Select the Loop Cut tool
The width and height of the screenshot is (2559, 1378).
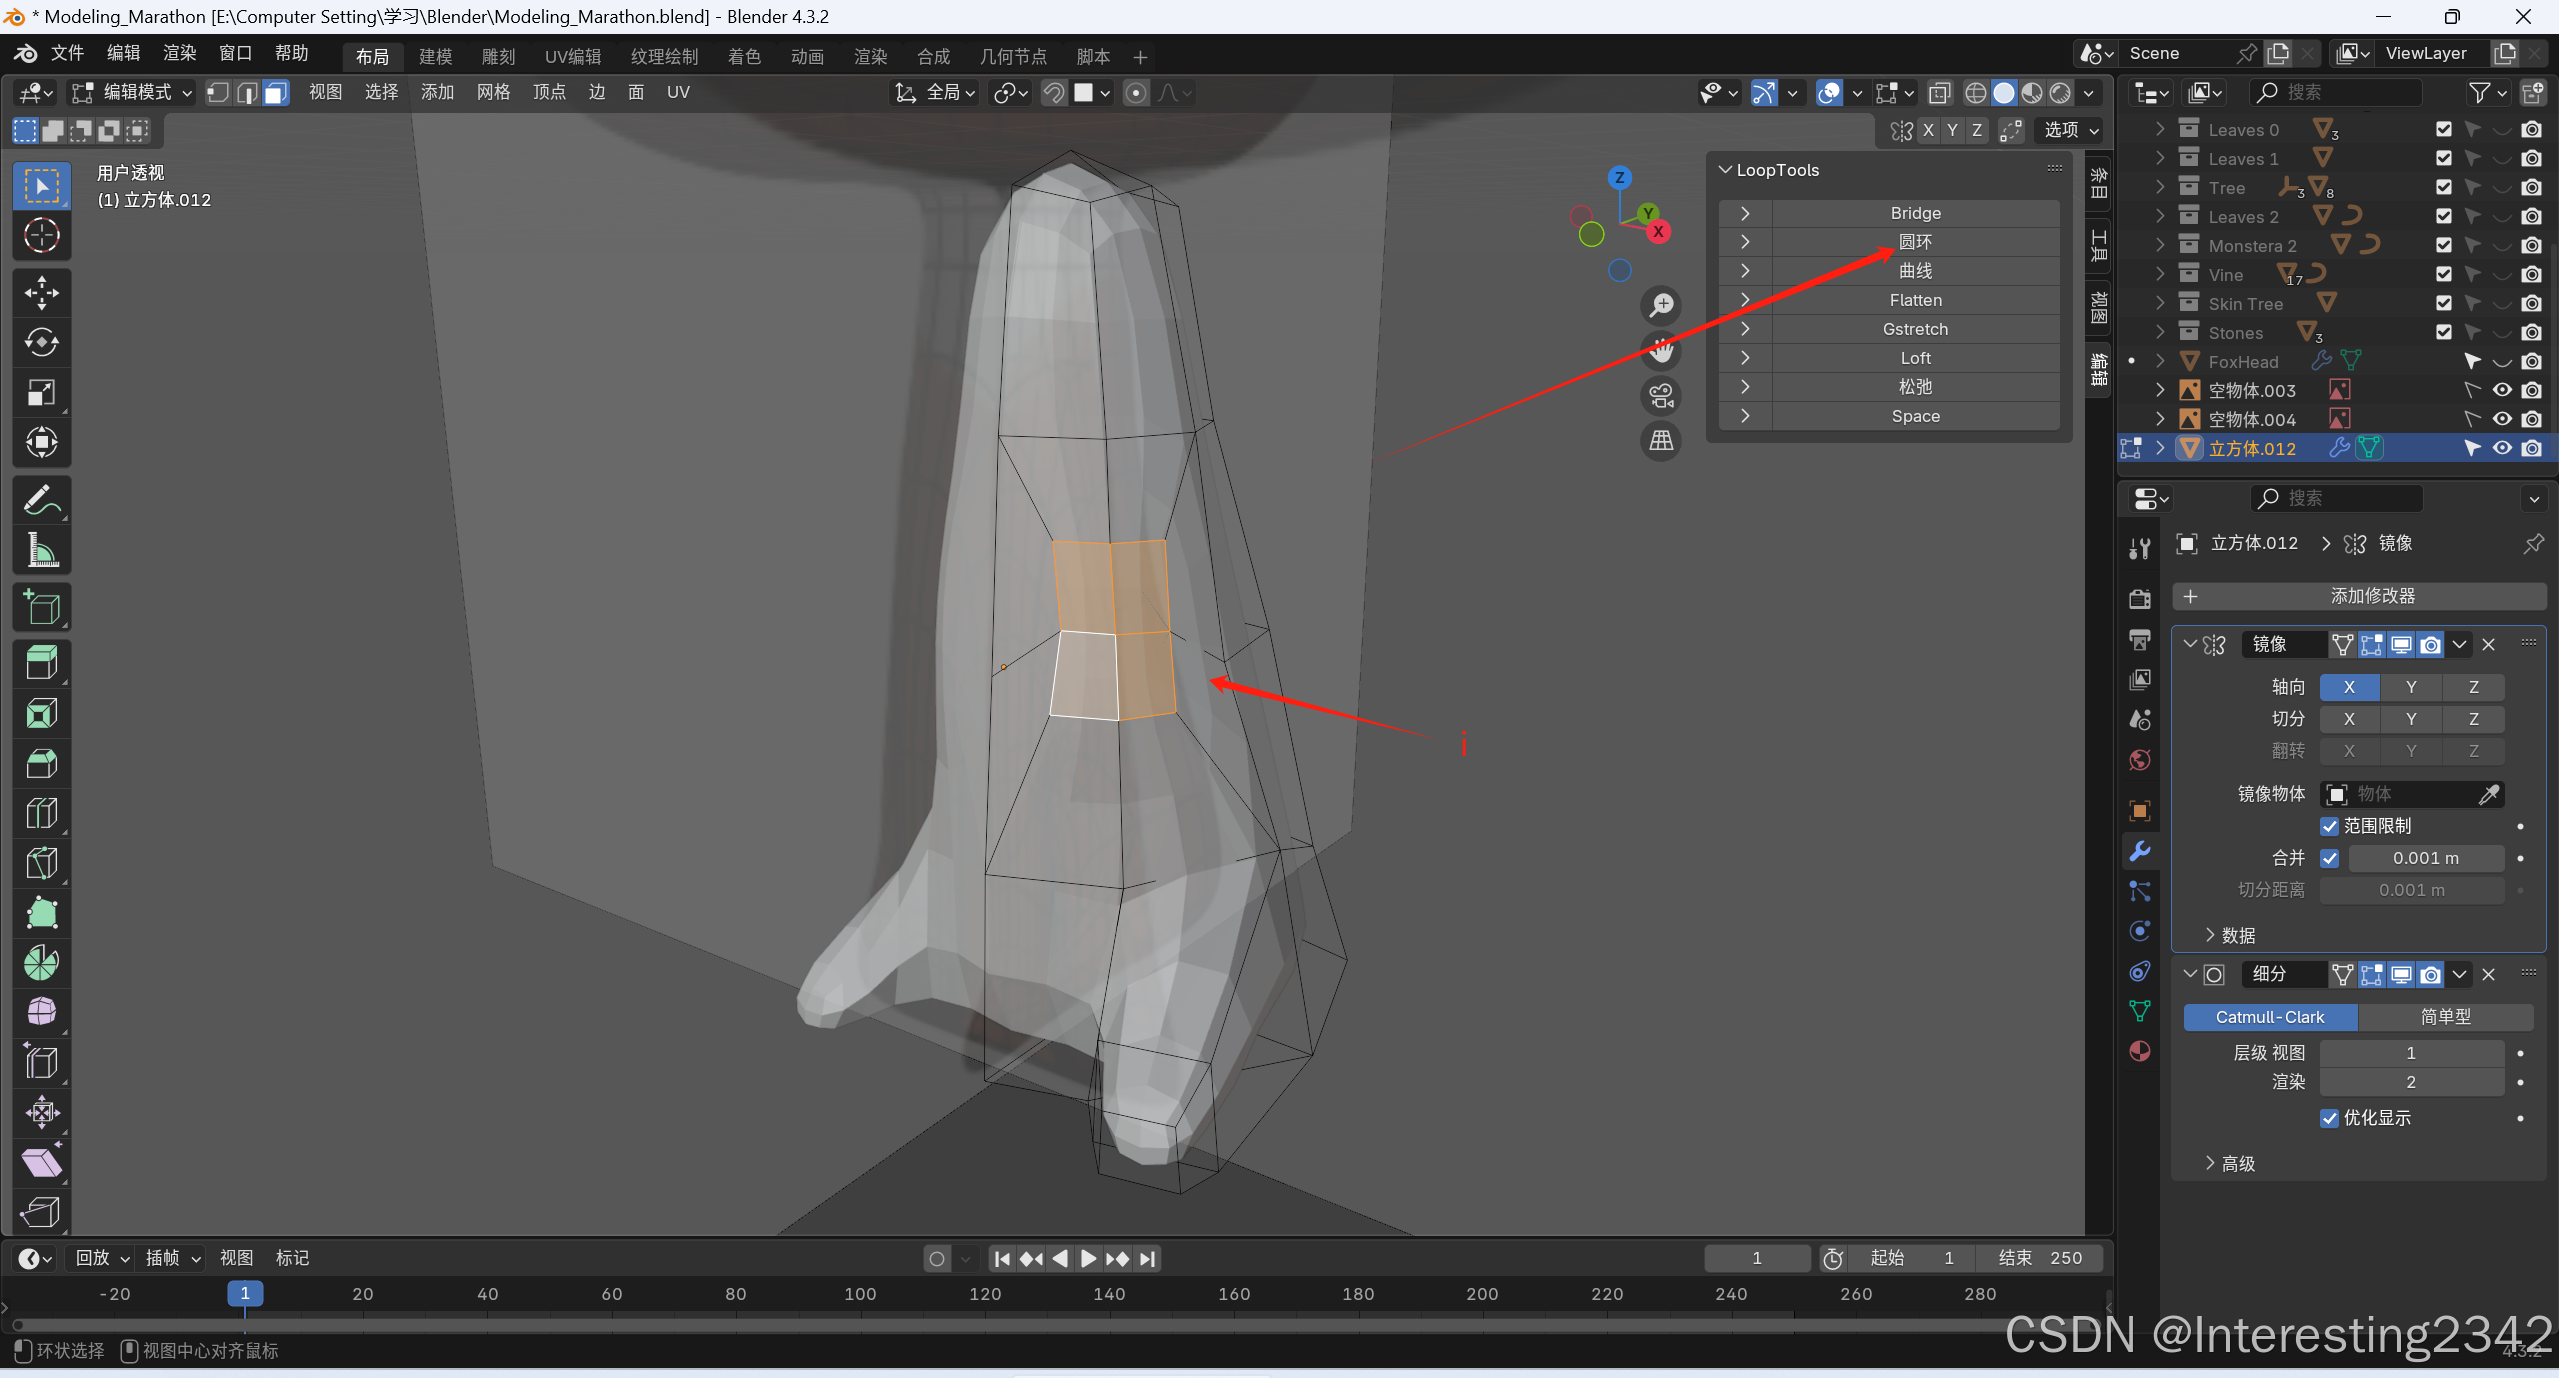(41, 813)
